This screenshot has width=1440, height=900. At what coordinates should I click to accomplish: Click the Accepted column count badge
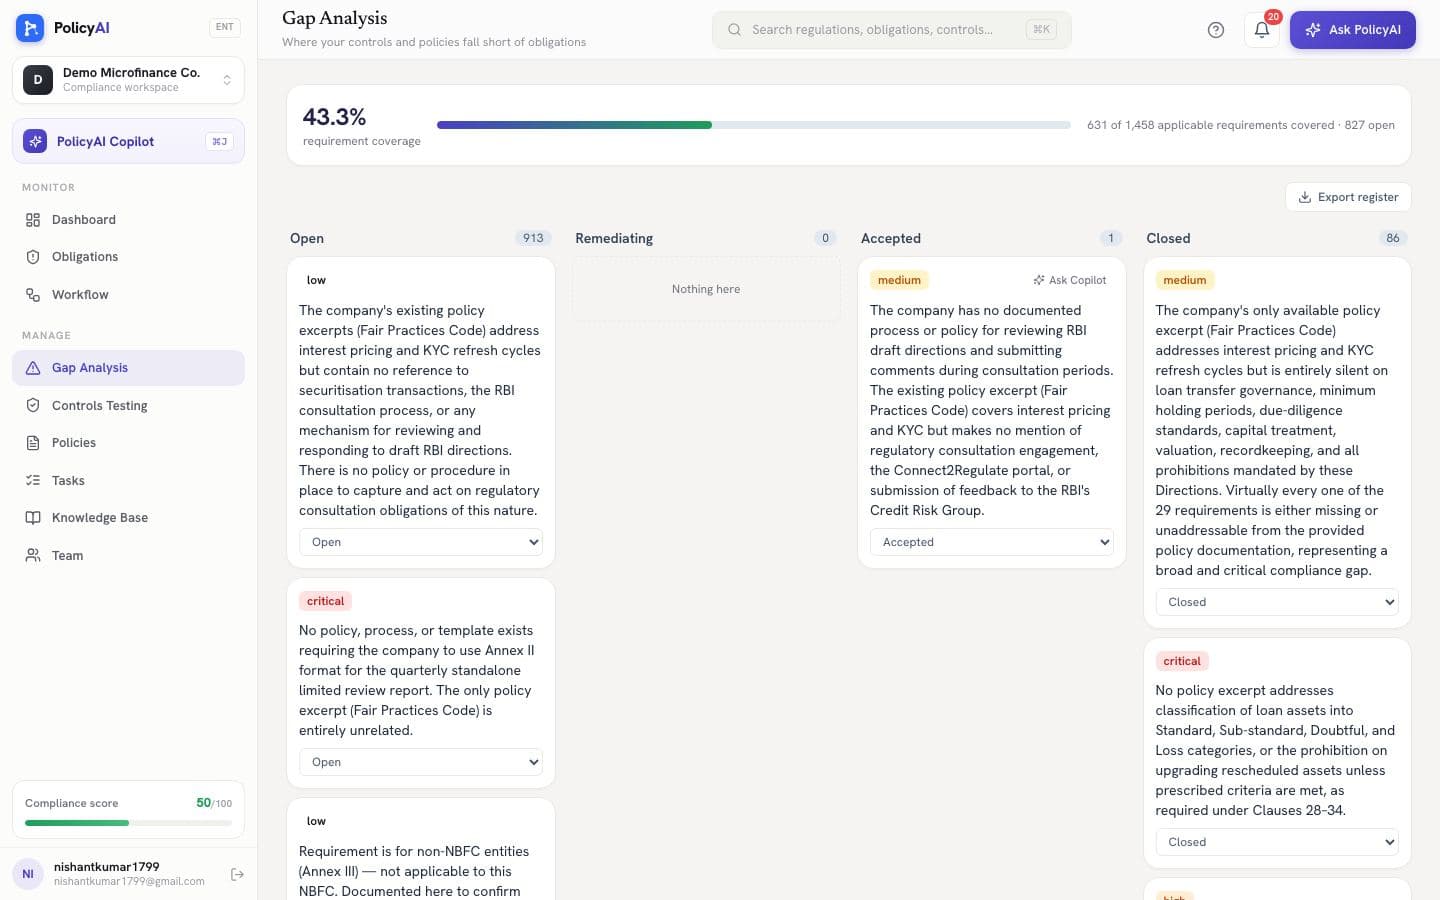(1111, 238)
